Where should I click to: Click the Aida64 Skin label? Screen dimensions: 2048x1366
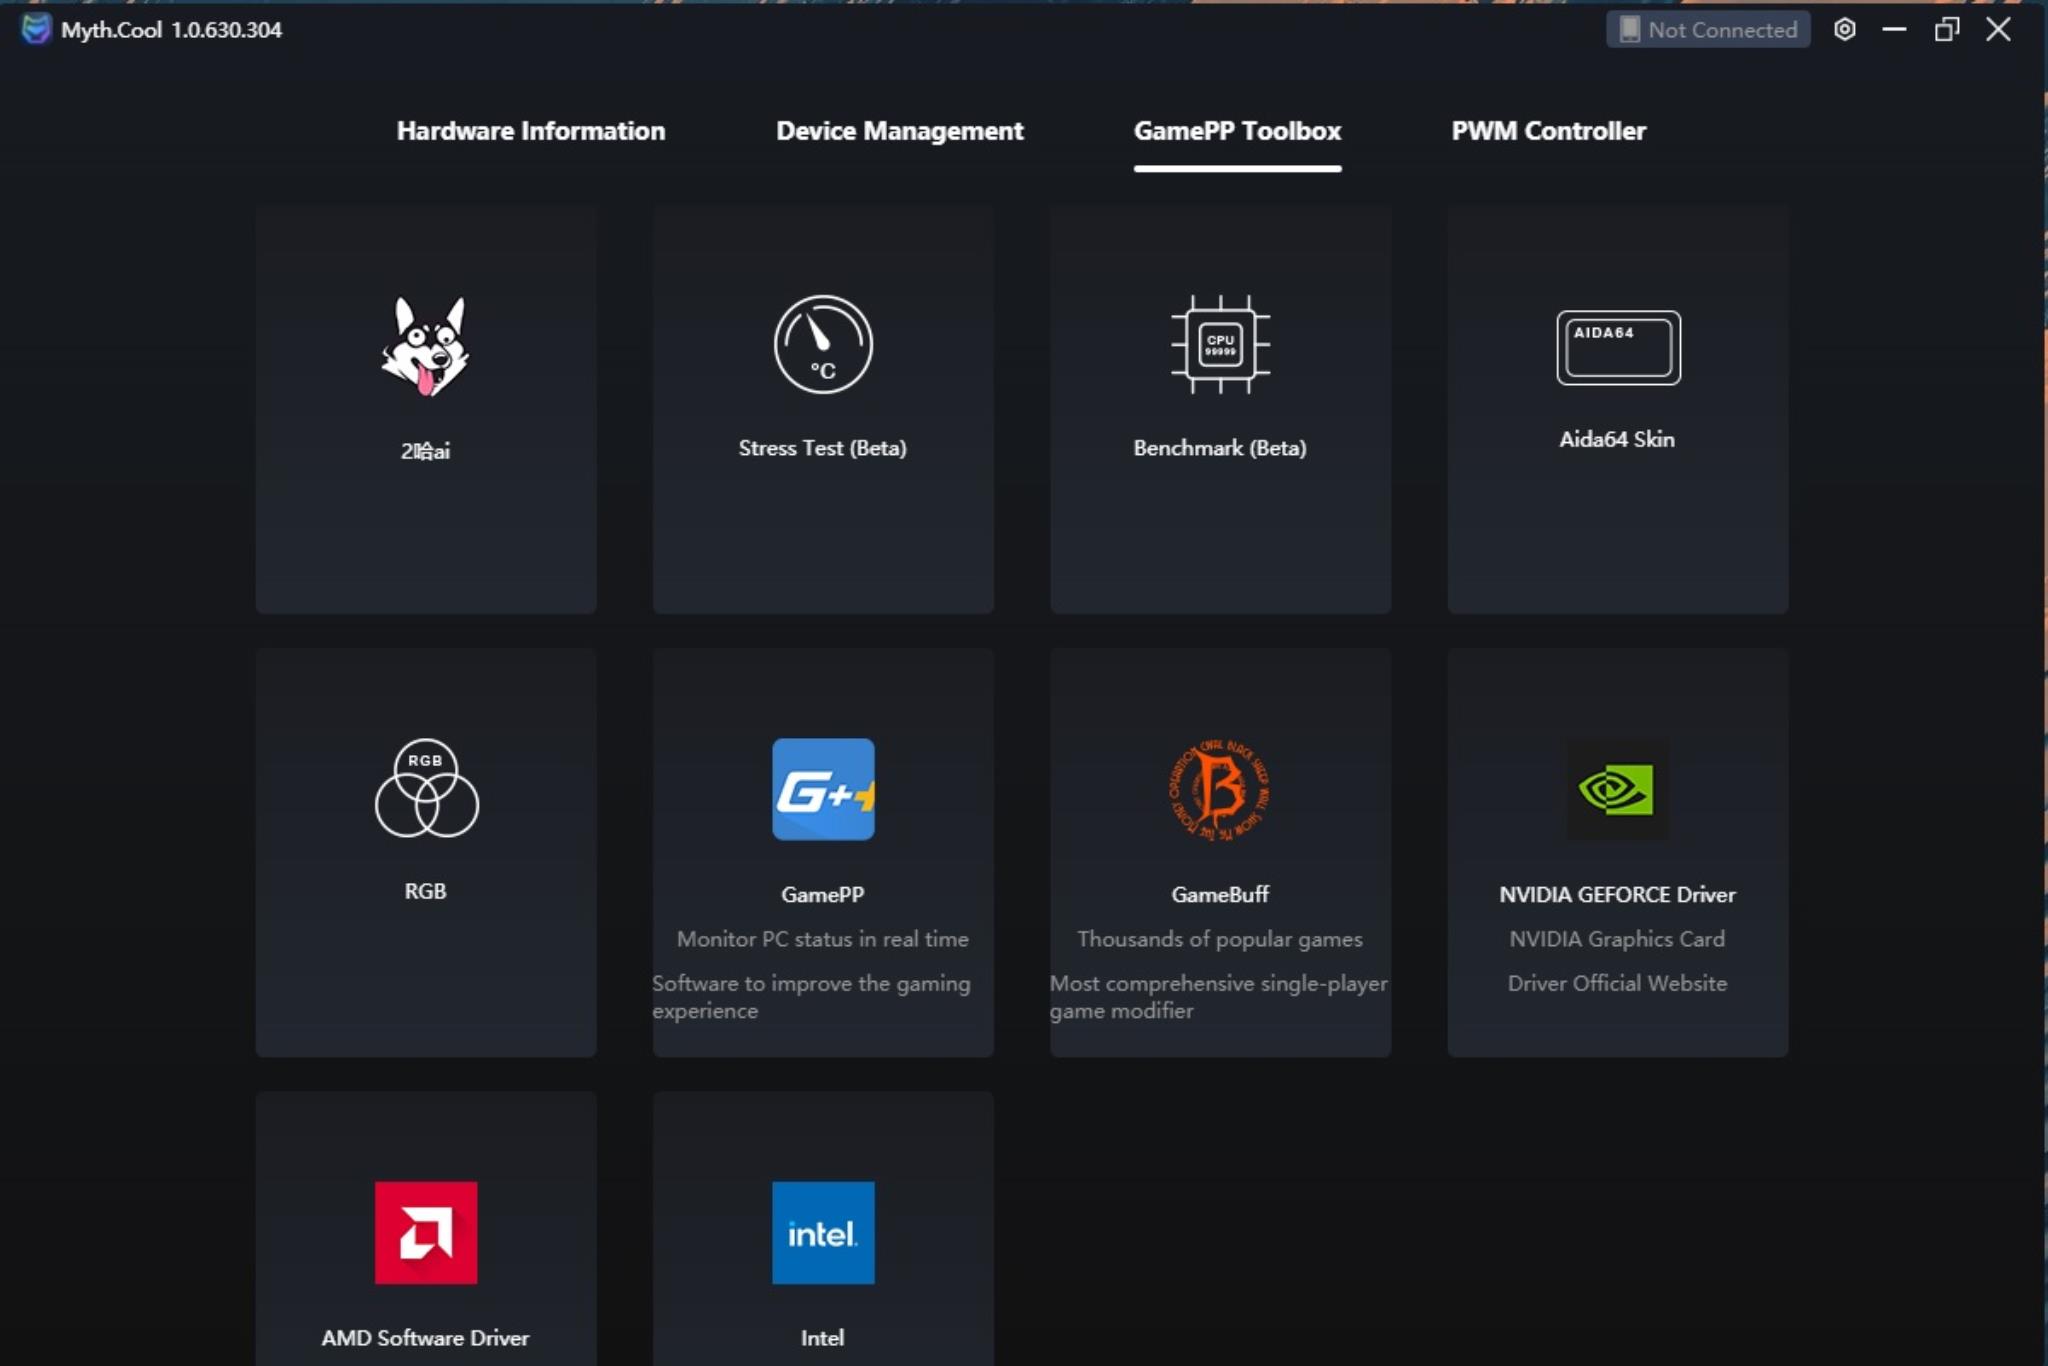(1617, 439)
